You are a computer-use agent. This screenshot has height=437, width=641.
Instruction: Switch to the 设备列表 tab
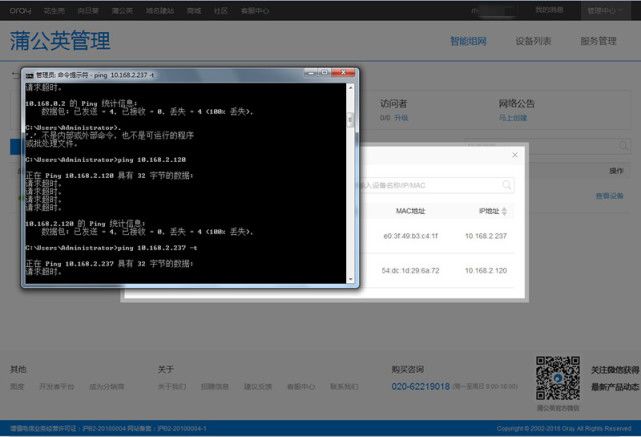(532, 41)
